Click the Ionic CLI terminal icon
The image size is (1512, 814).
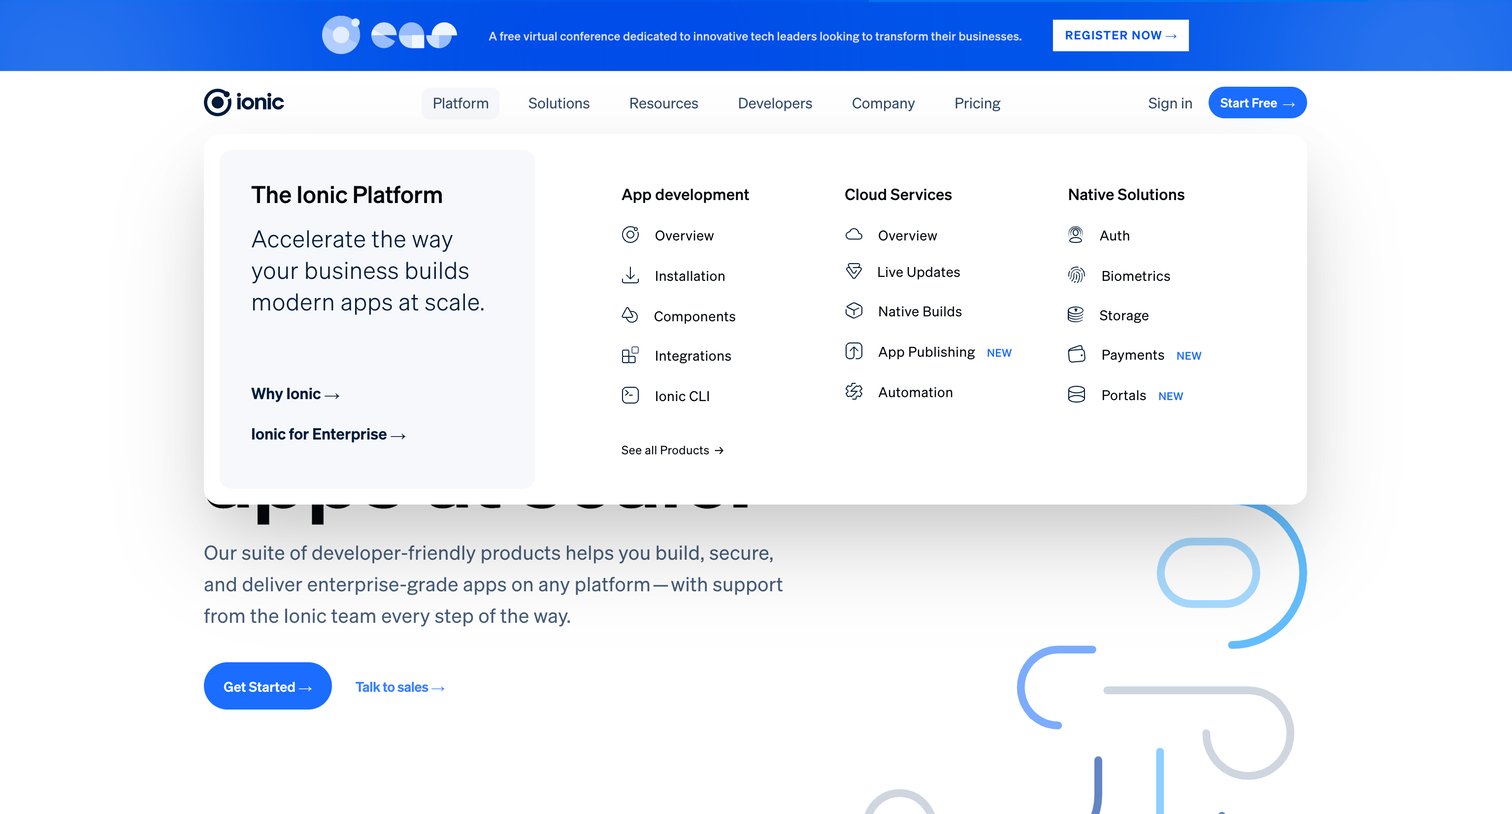(x=630, y=395)
